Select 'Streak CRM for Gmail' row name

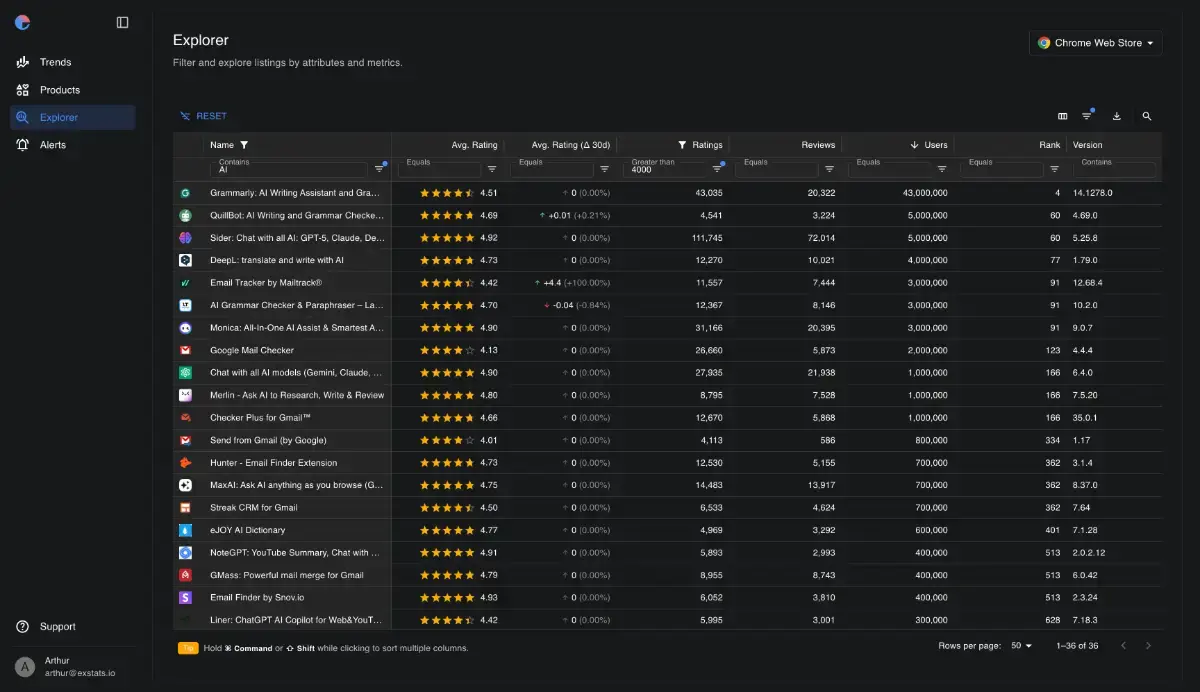point(254,507)
